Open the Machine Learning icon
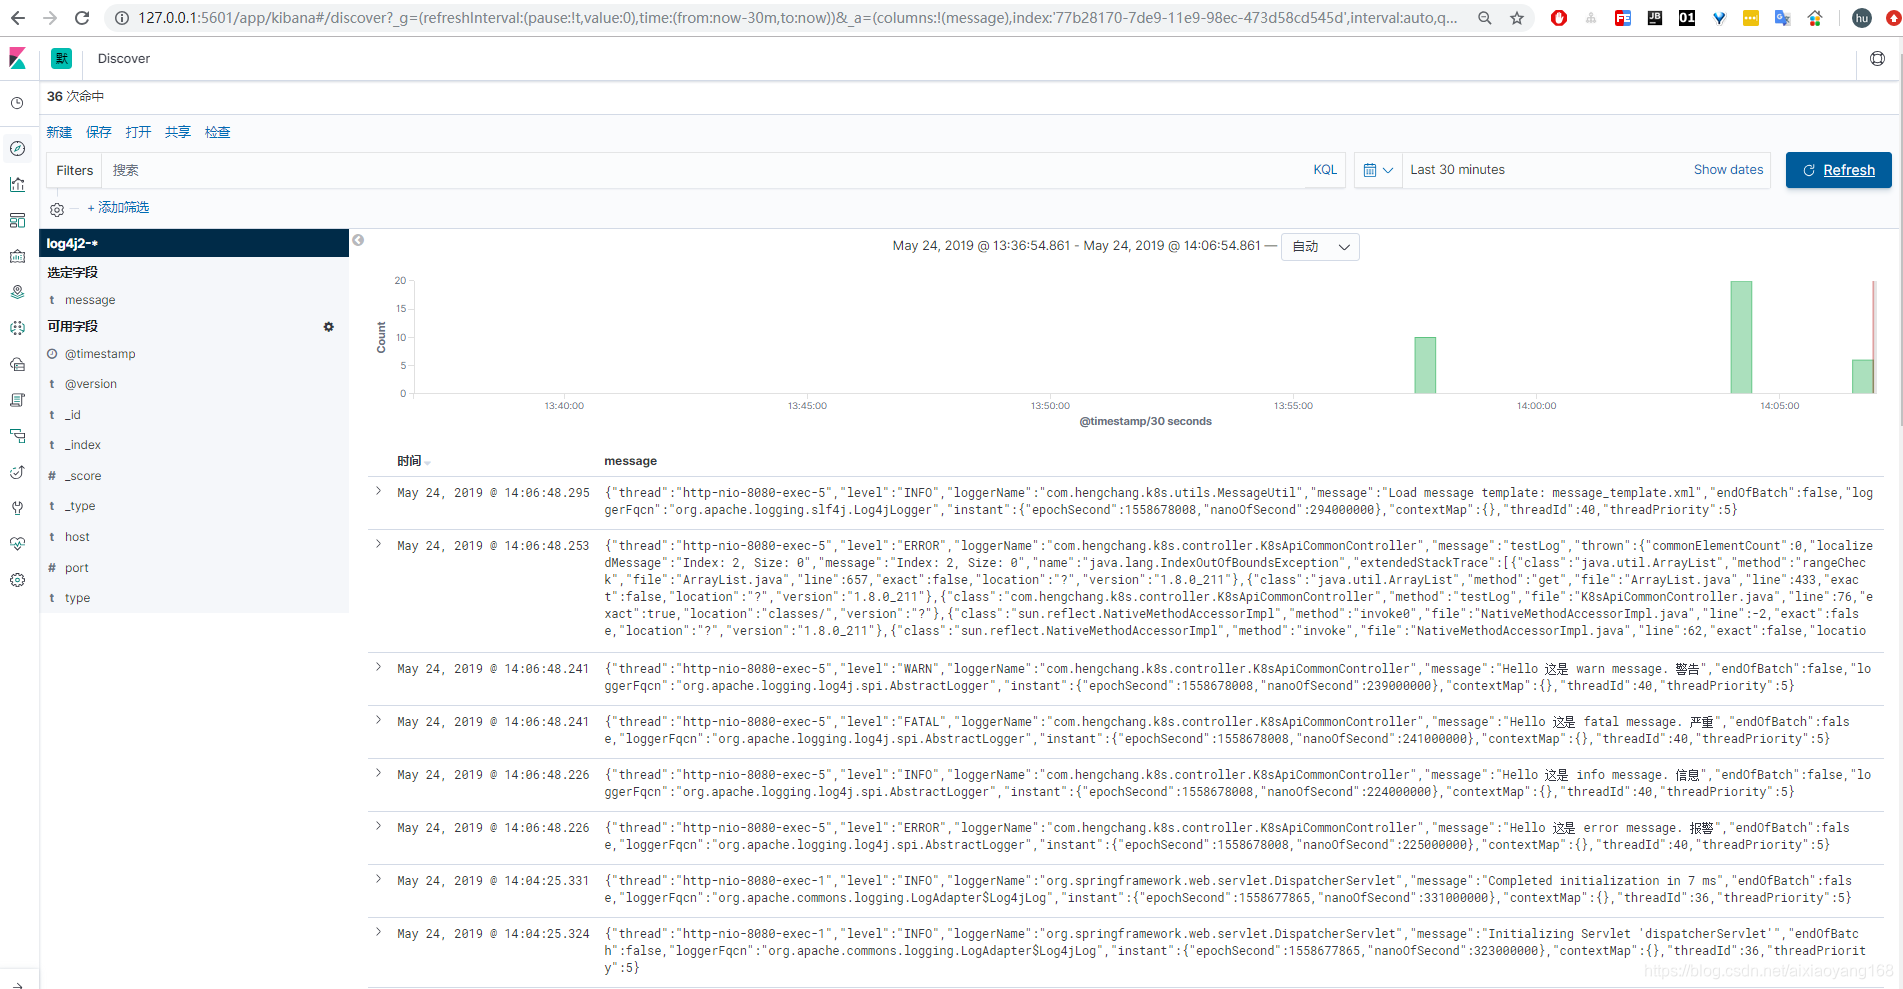Image resolution: width=1903 pixels, height=989 pixels. pos(18,328)
